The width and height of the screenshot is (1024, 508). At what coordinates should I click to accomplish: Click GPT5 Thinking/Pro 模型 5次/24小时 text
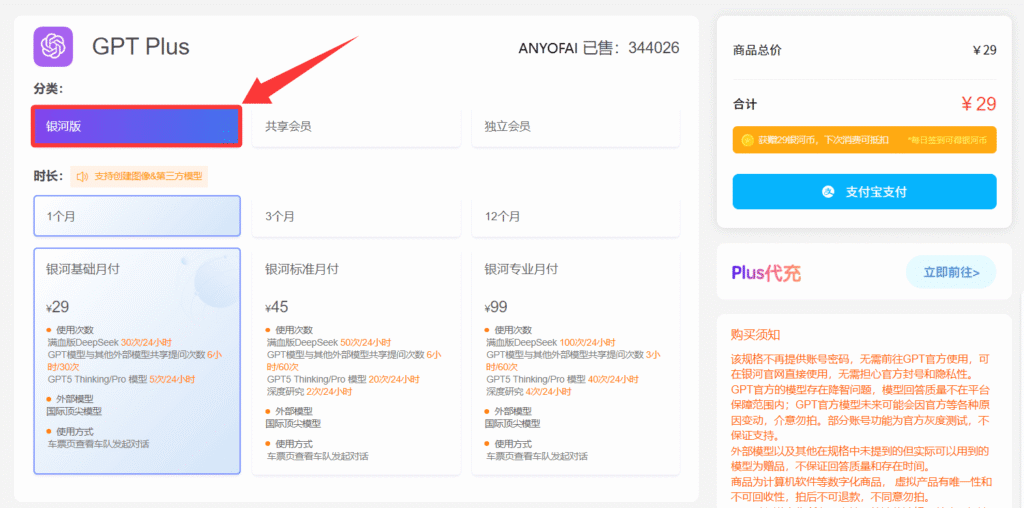[121, 379]
